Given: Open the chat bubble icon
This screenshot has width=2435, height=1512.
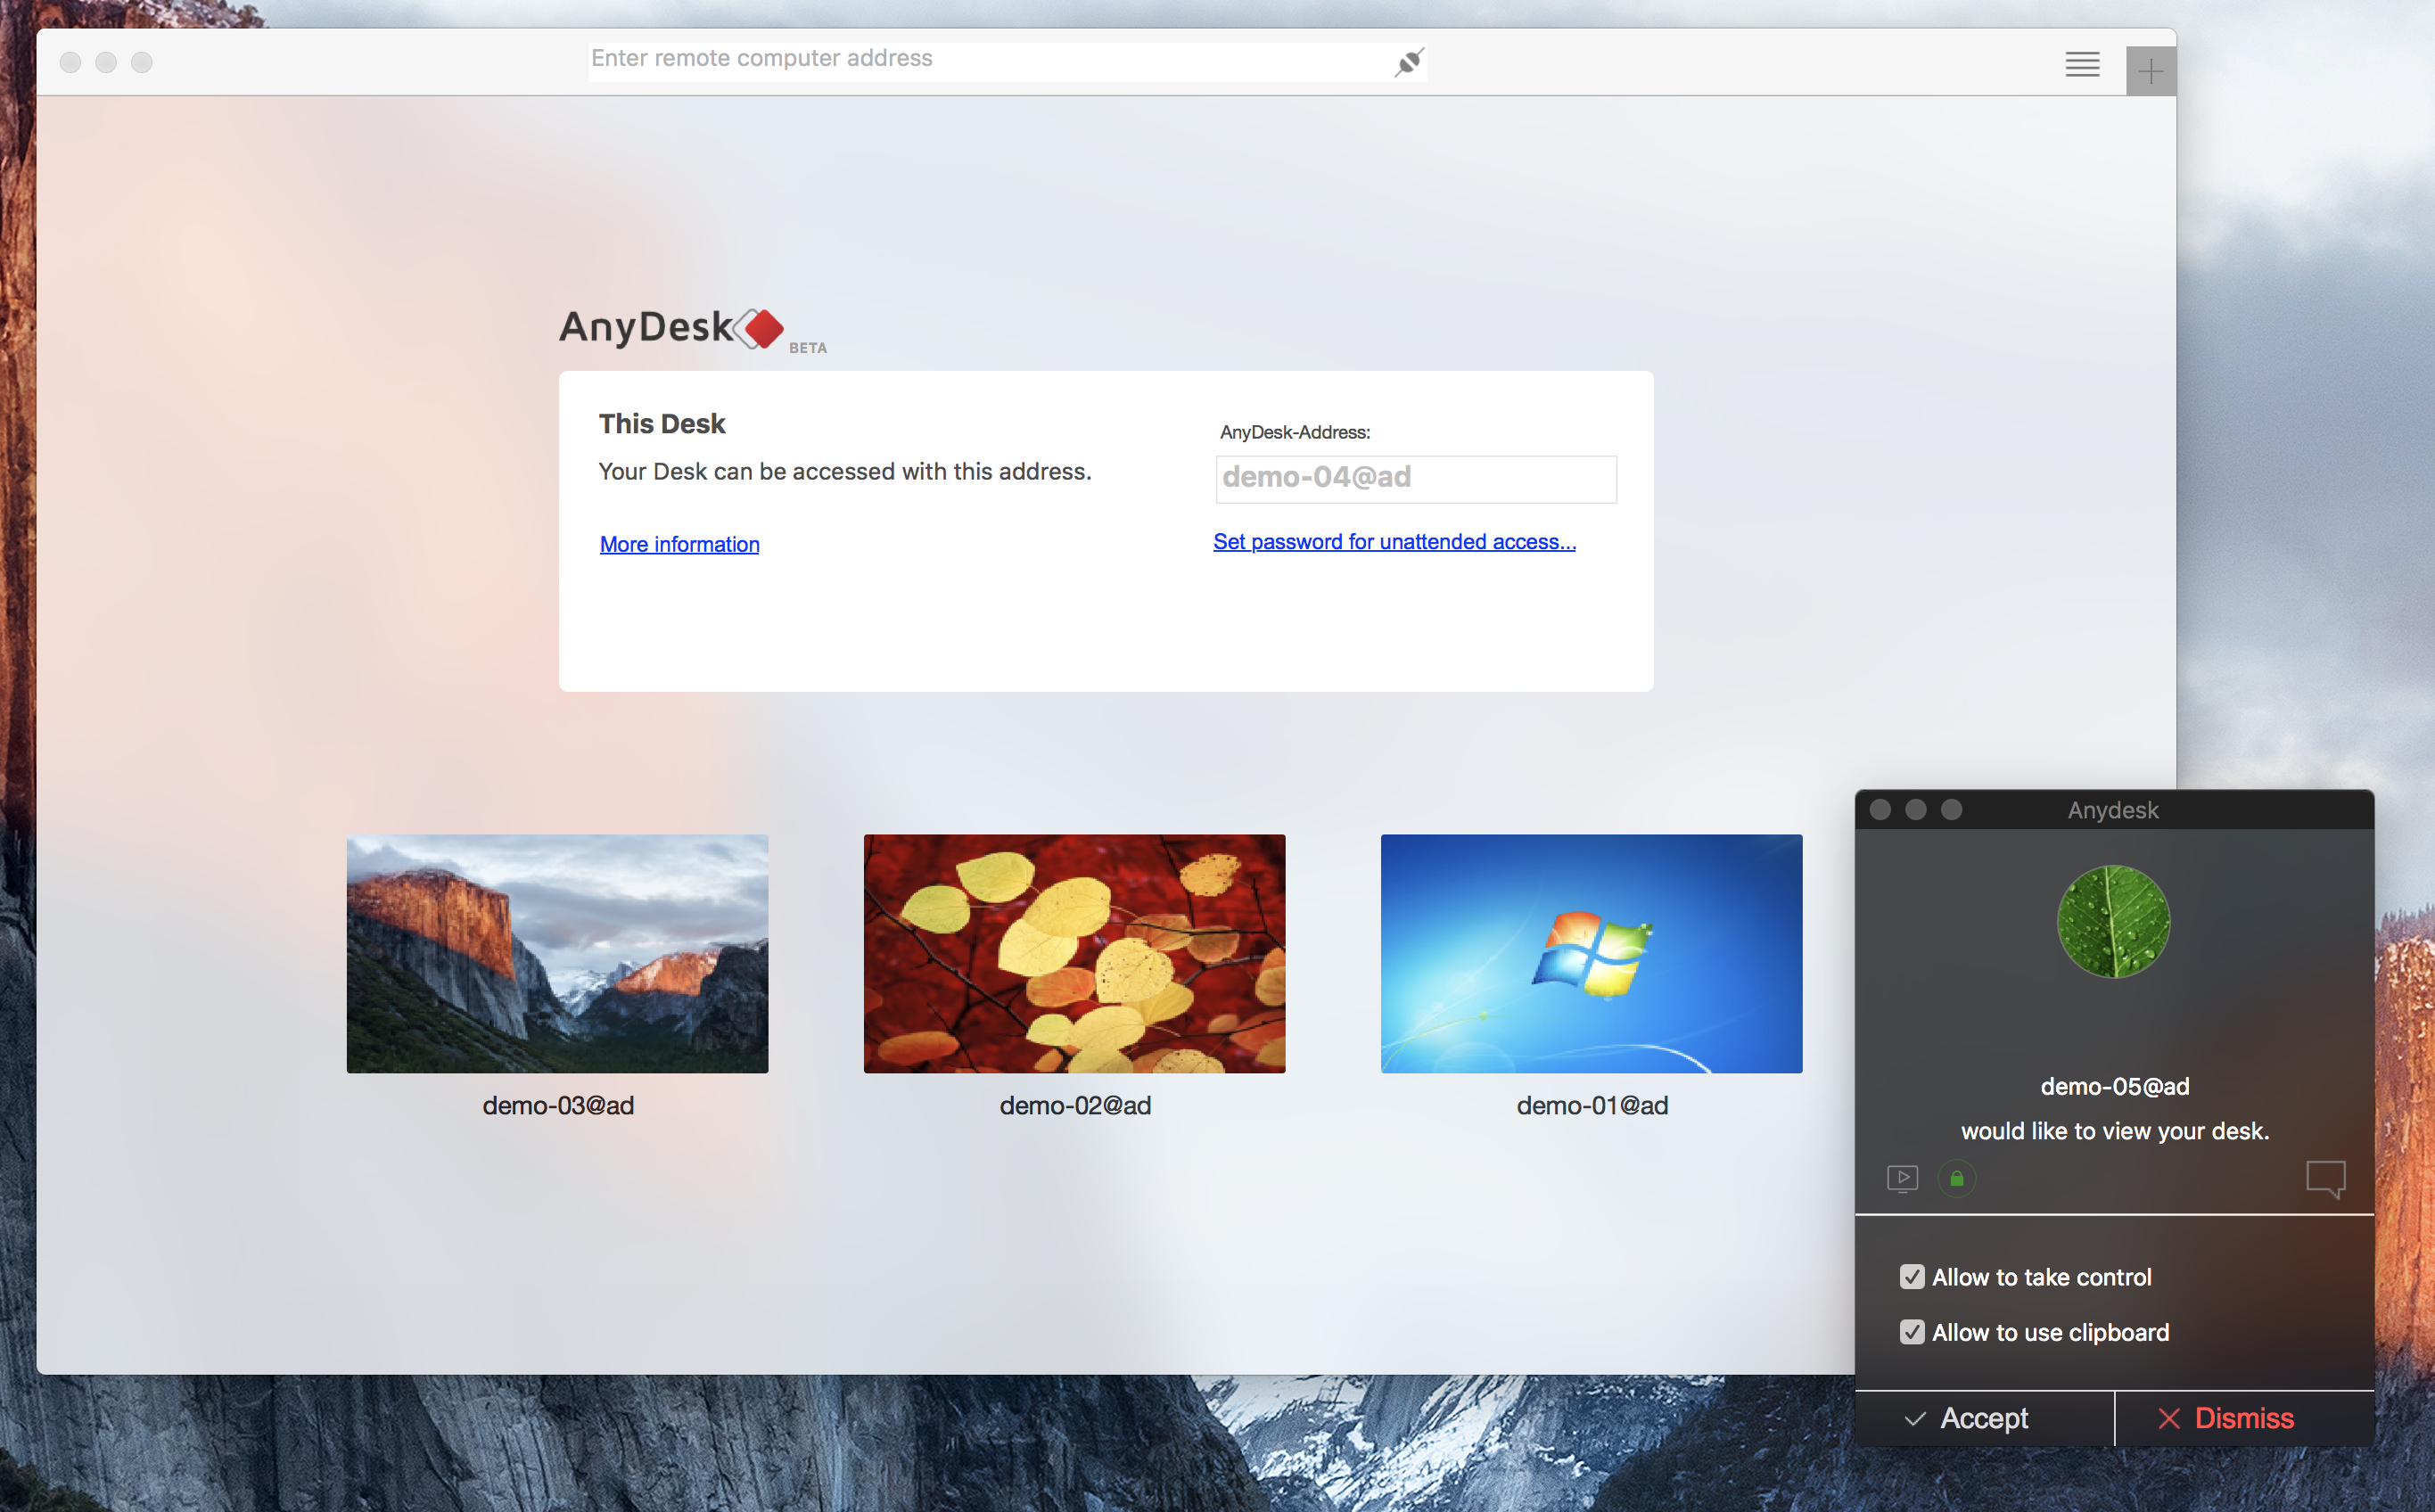Looking at the screenshot, I should point(2325,1178).
